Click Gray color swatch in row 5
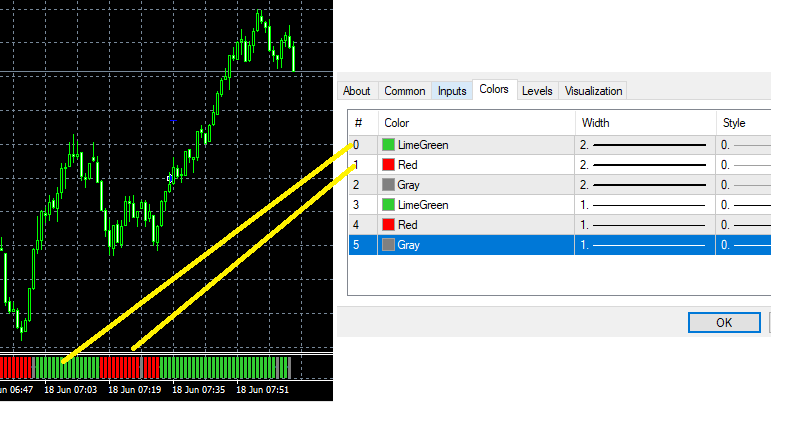Screen dimensions: 796x425 click(x=388, y=245)
